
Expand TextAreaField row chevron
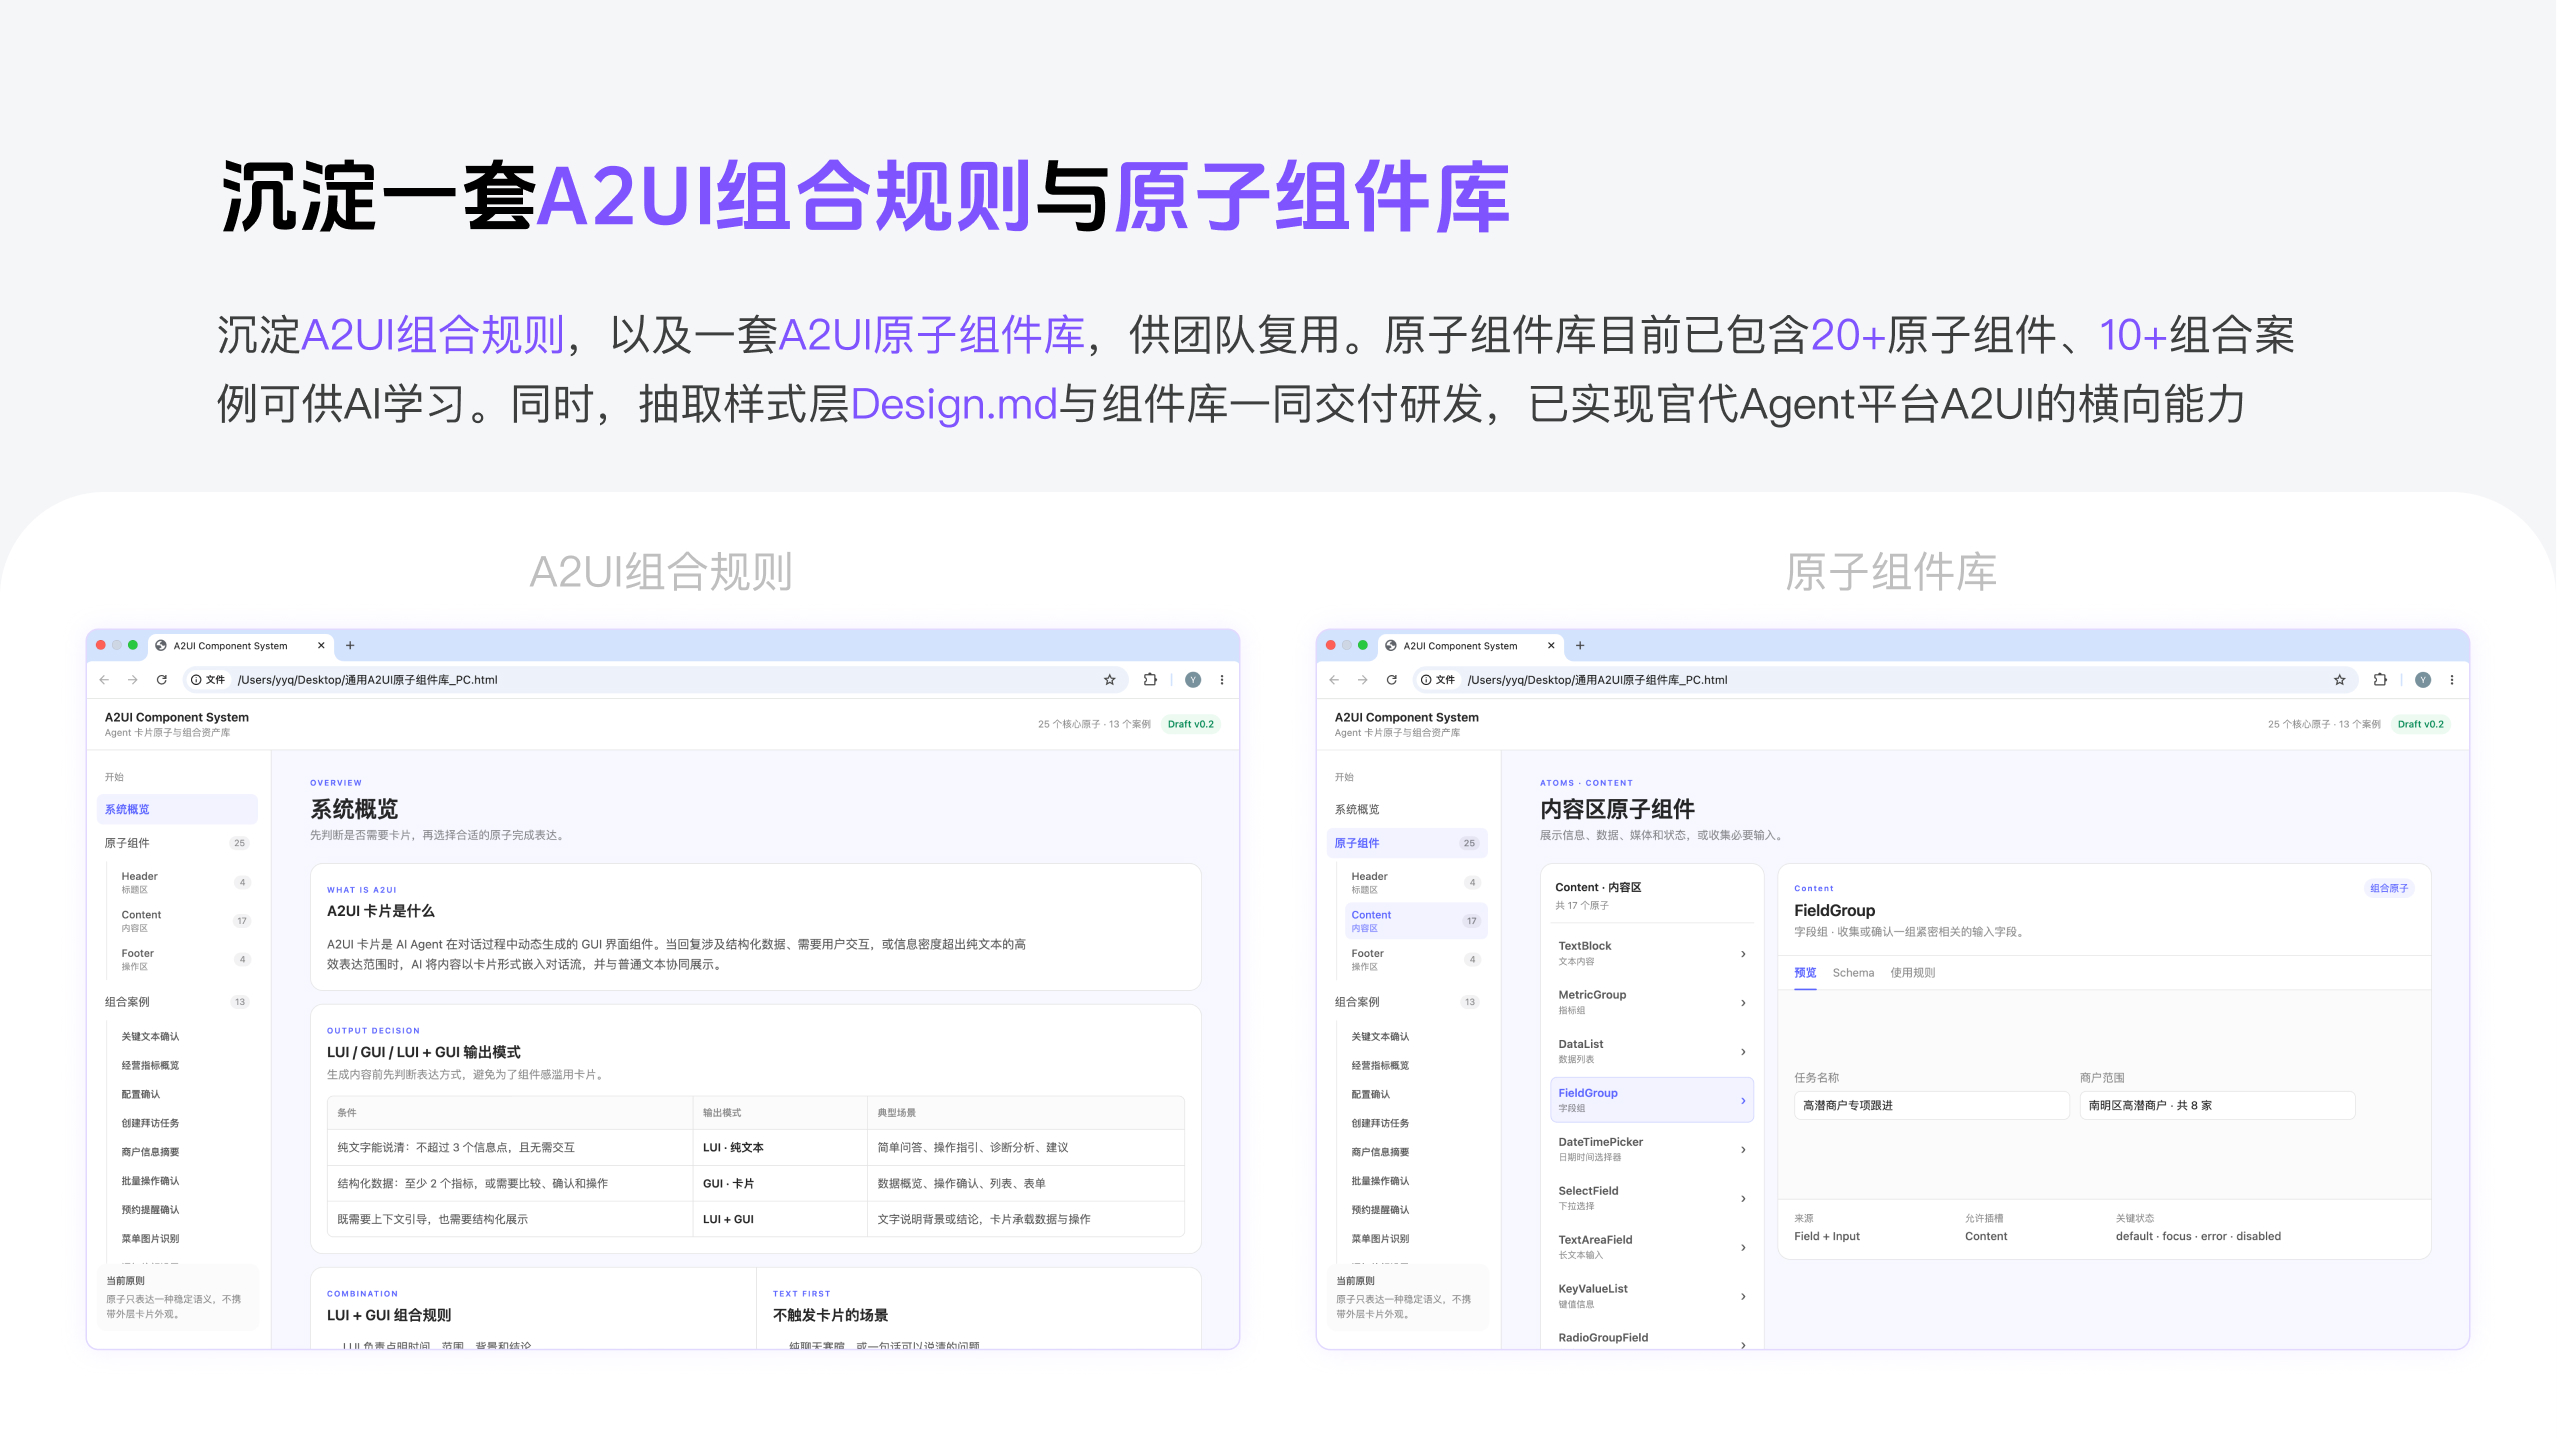(1743, 1248)
